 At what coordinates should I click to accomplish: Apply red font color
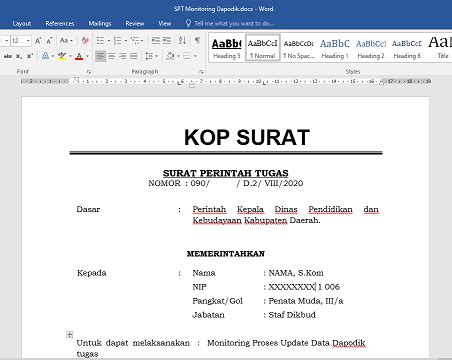[x=79, y=56]
